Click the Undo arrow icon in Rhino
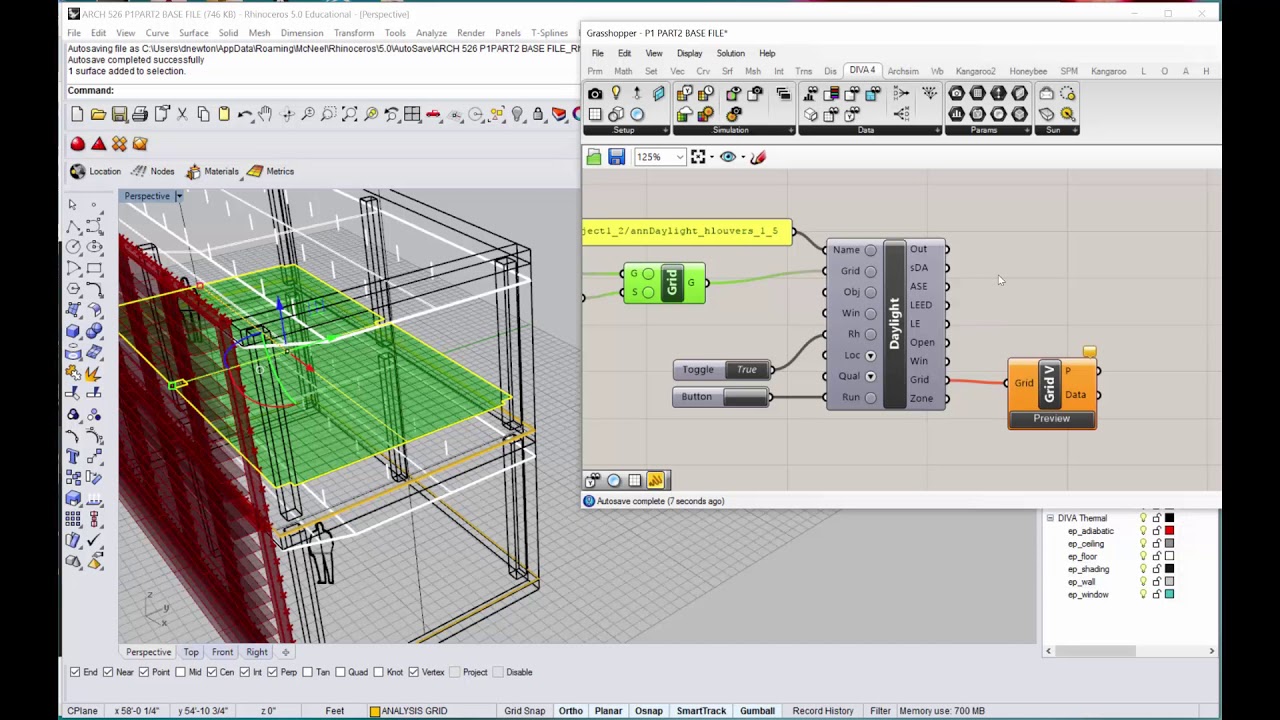1280x720 pixels. click(x=245, y=115)
